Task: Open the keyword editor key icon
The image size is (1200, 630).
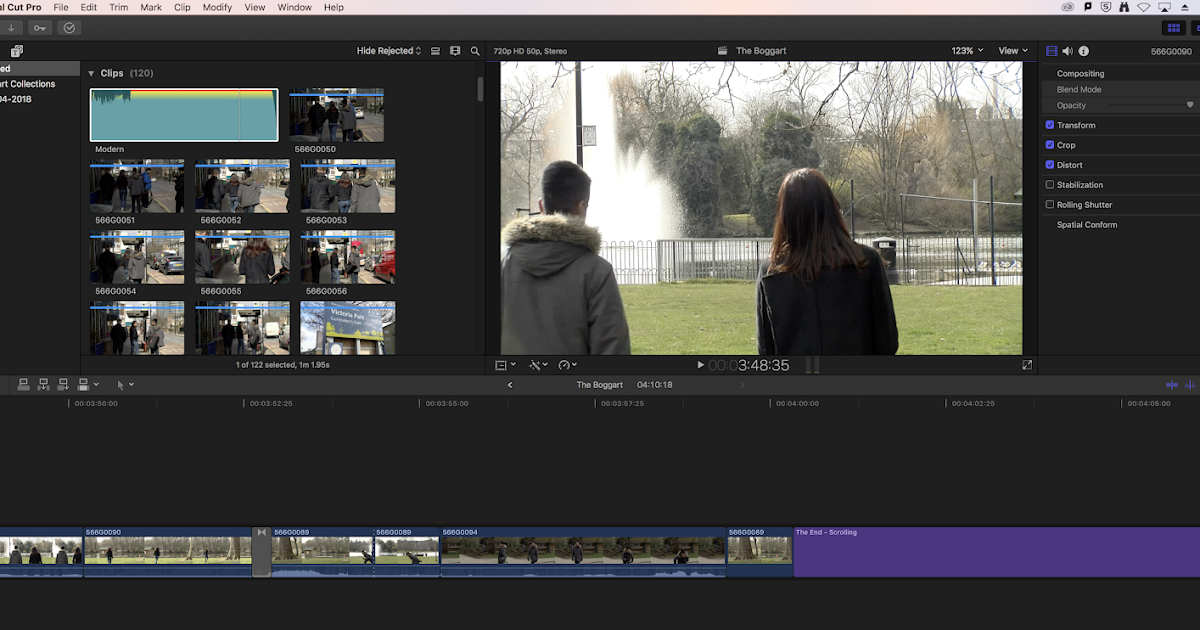Action: click(x=39, y=28)
